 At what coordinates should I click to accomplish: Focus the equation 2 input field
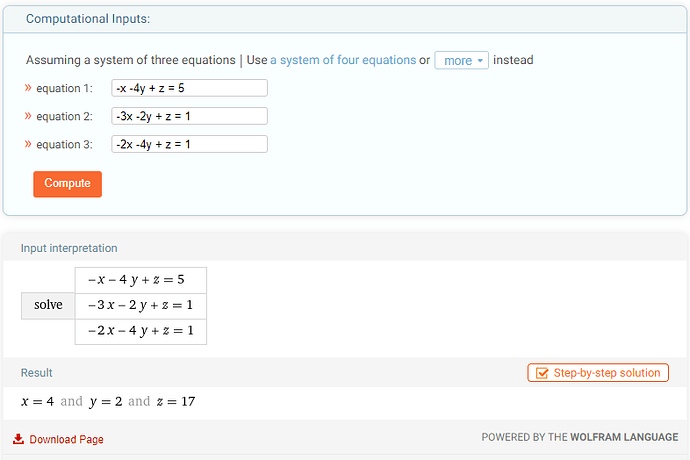click(x=189, y=116)
